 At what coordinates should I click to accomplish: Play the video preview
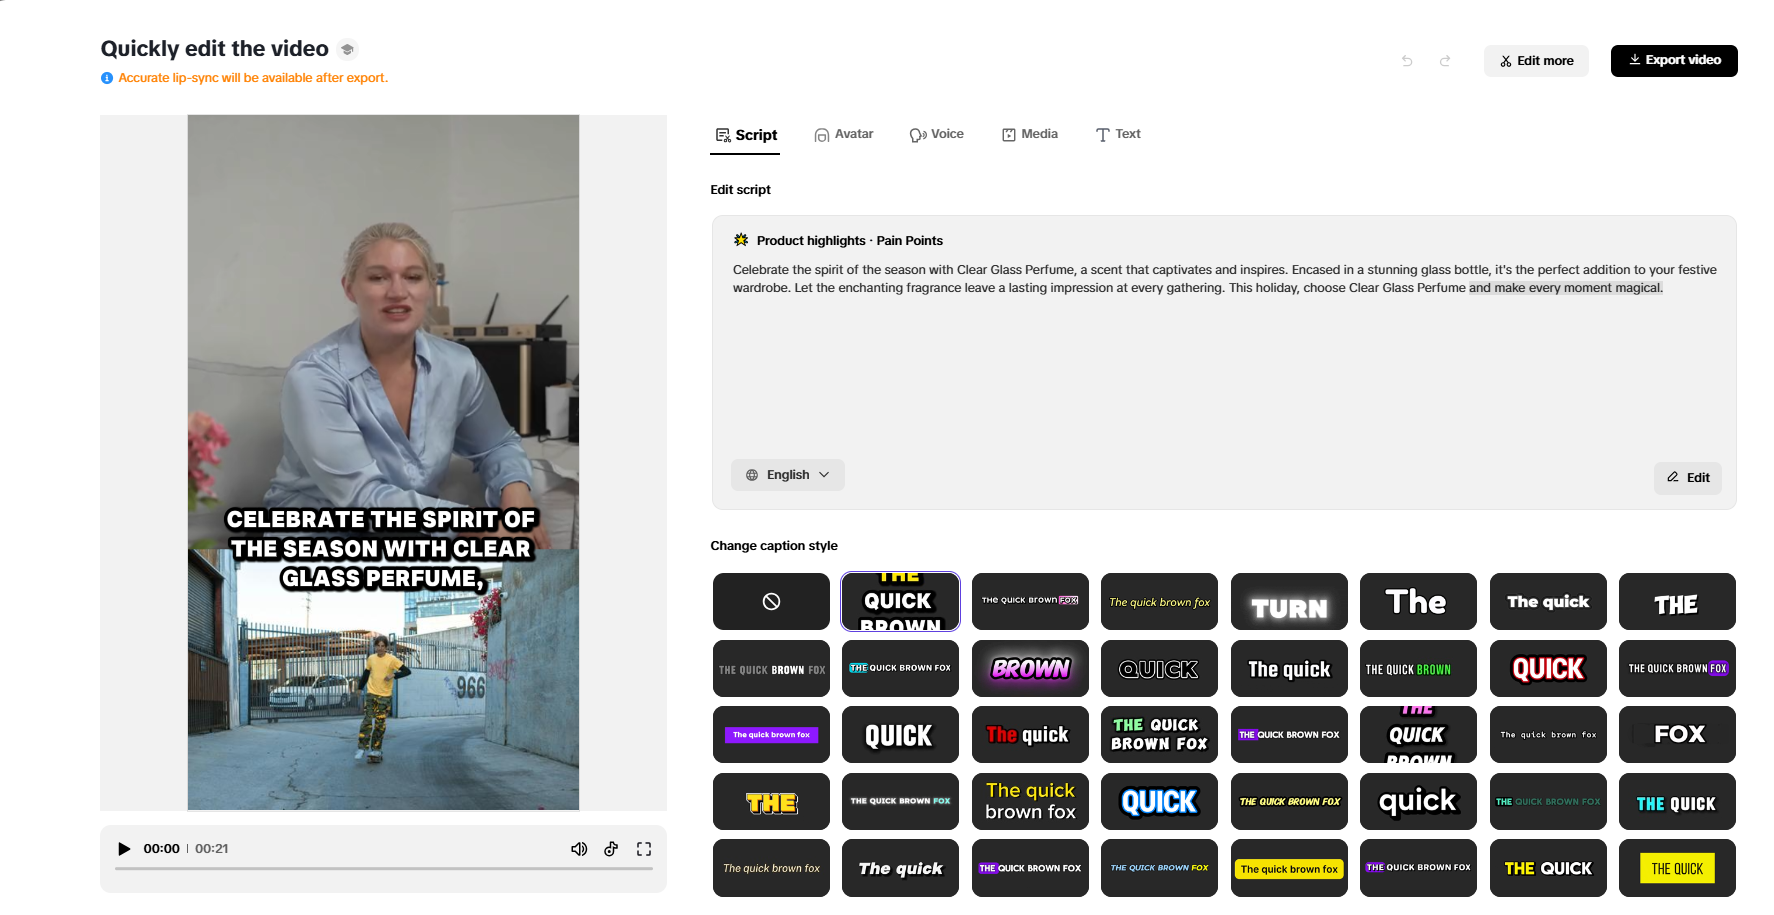point(124,849)
